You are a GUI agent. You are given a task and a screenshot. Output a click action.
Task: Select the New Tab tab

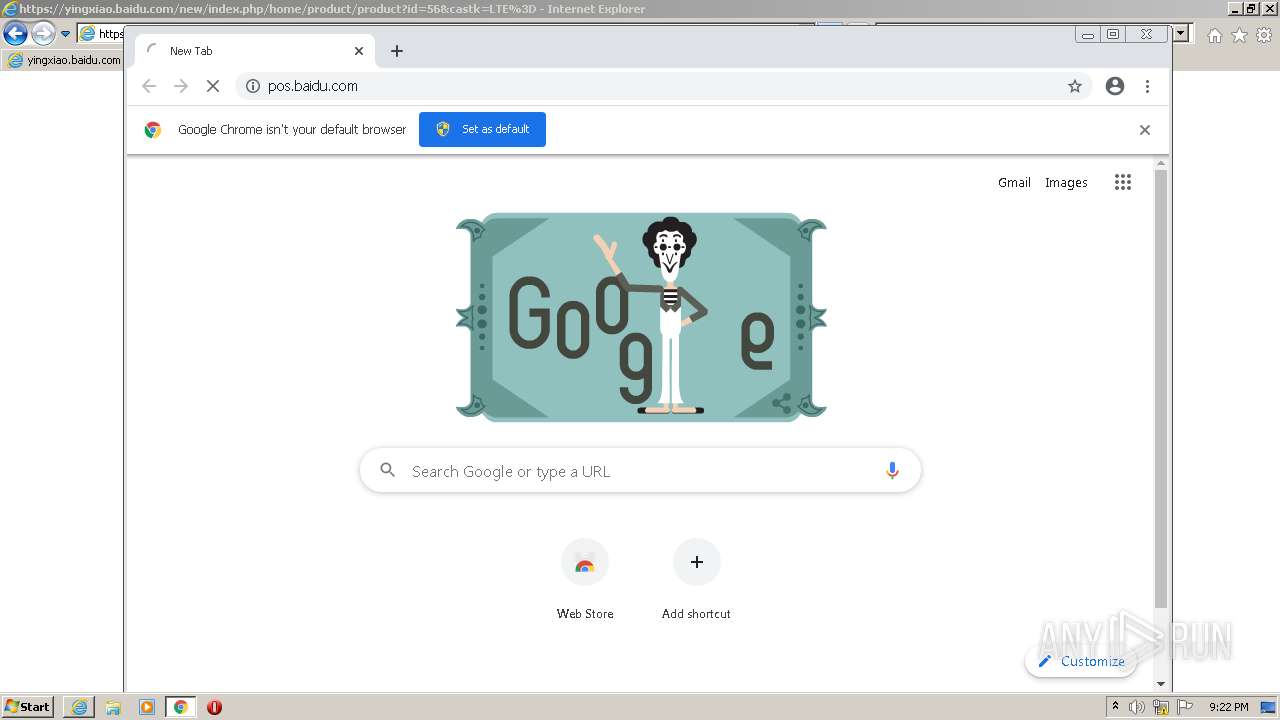click(255, 51)
